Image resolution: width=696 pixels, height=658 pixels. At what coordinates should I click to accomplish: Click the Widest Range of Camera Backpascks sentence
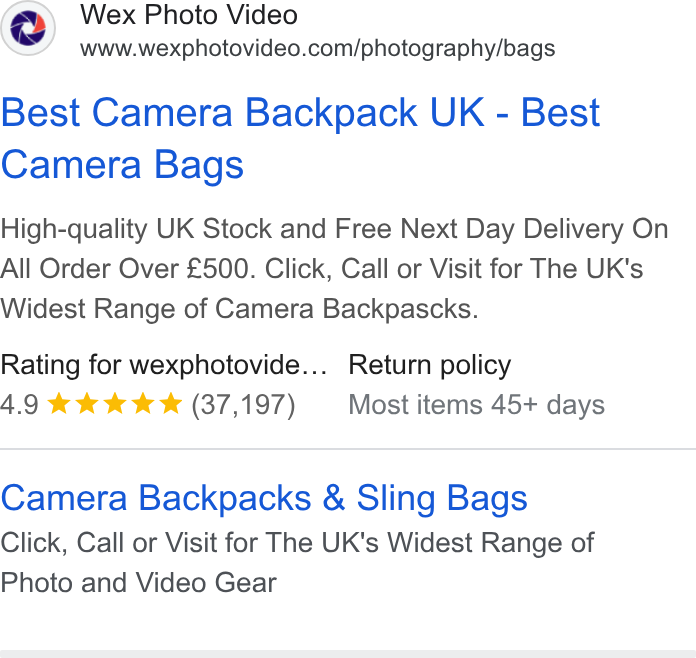(x=239, y=309)
